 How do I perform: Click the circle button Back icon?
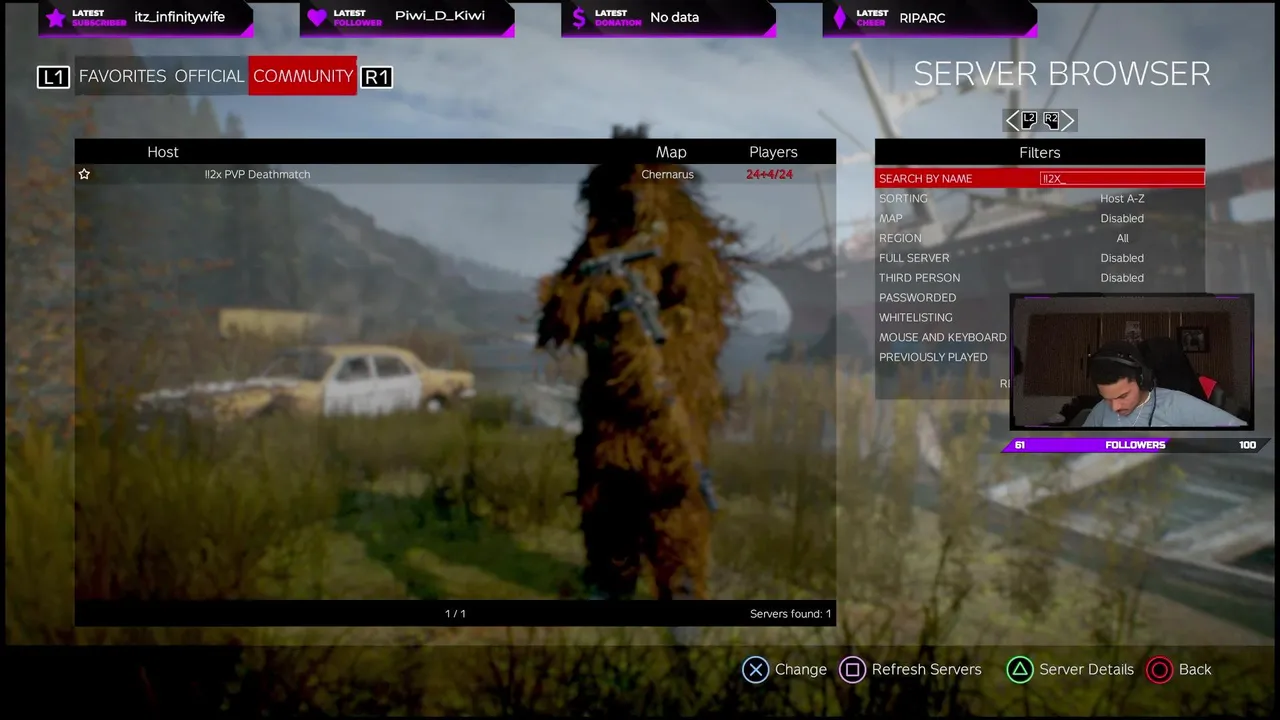tap(1159, 670)
